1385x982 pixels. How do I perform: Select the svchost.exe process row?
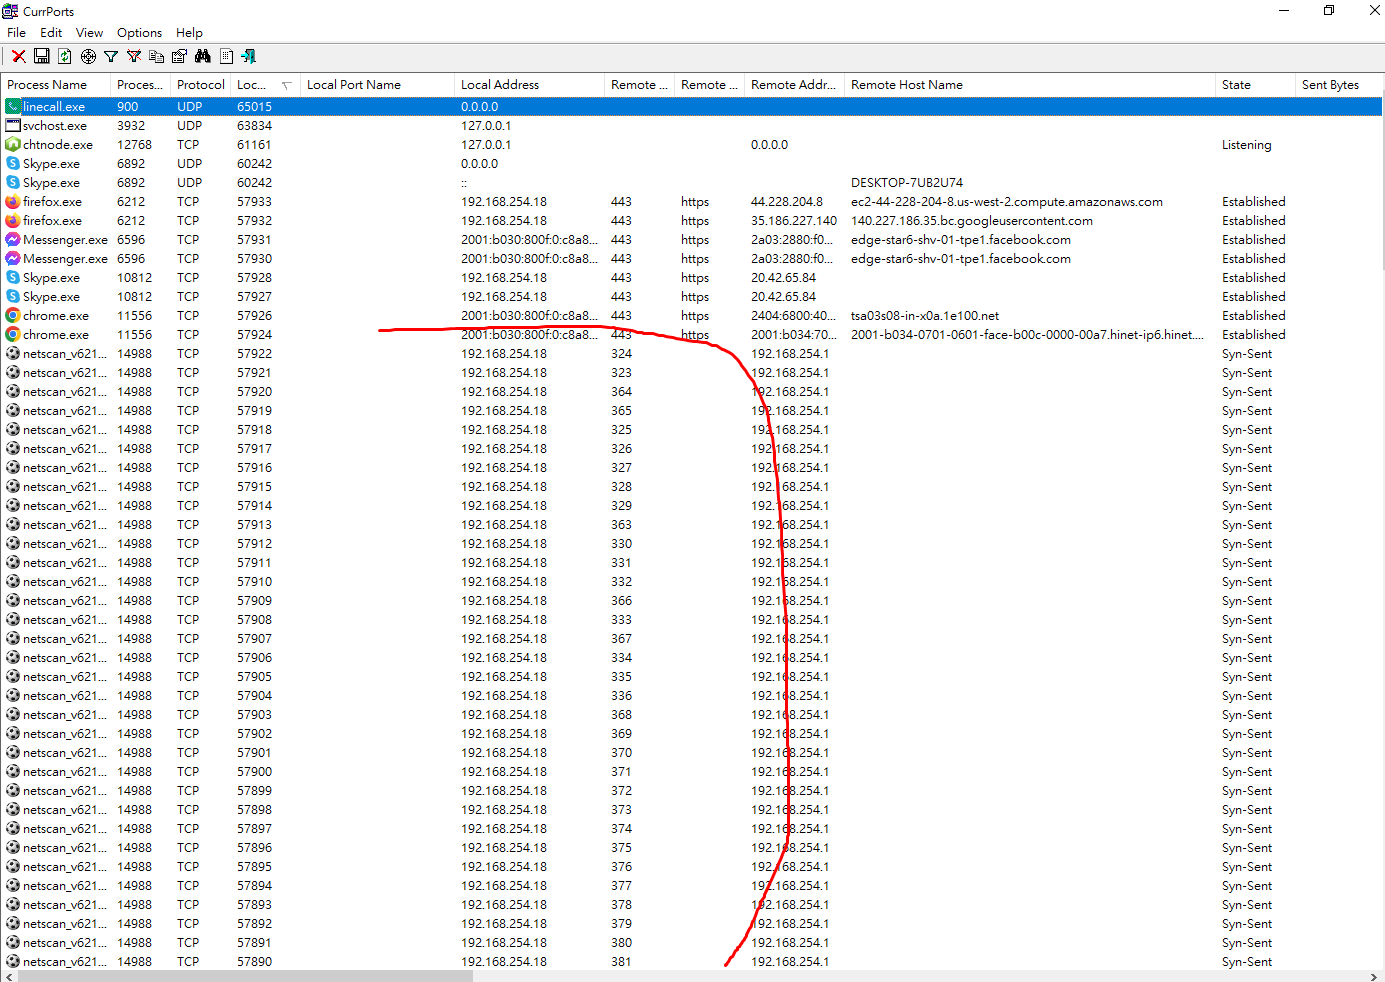pos(55,126)
